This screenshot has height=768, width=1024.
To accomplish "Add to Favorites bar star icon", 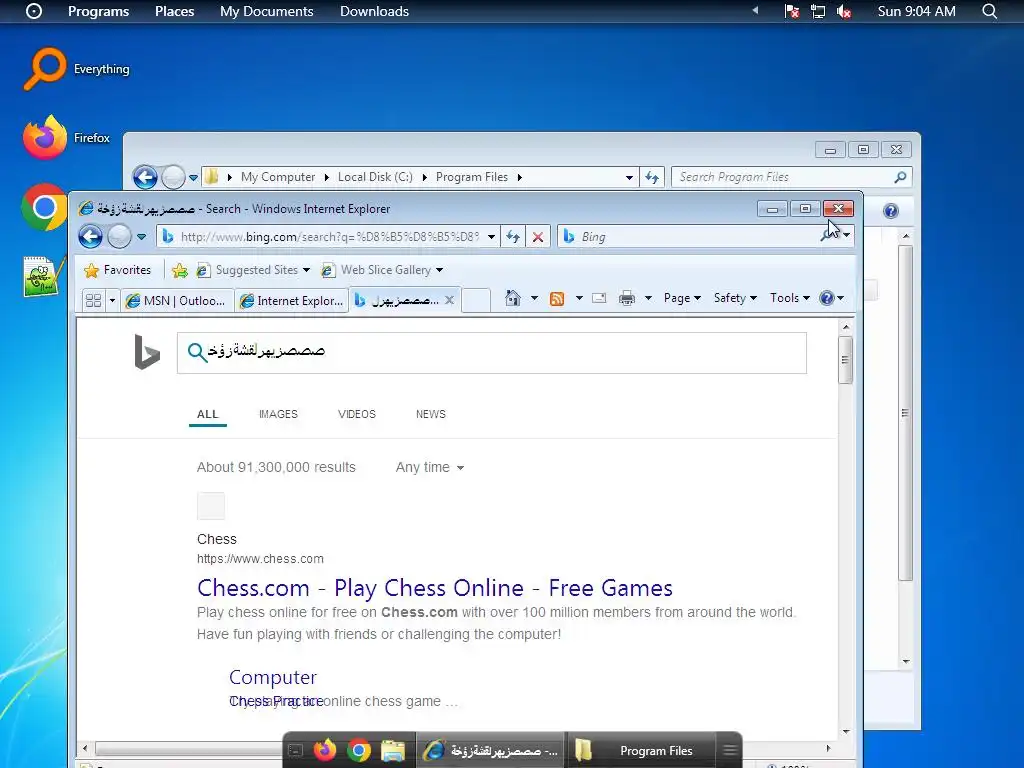I will (x=180, y=270).
